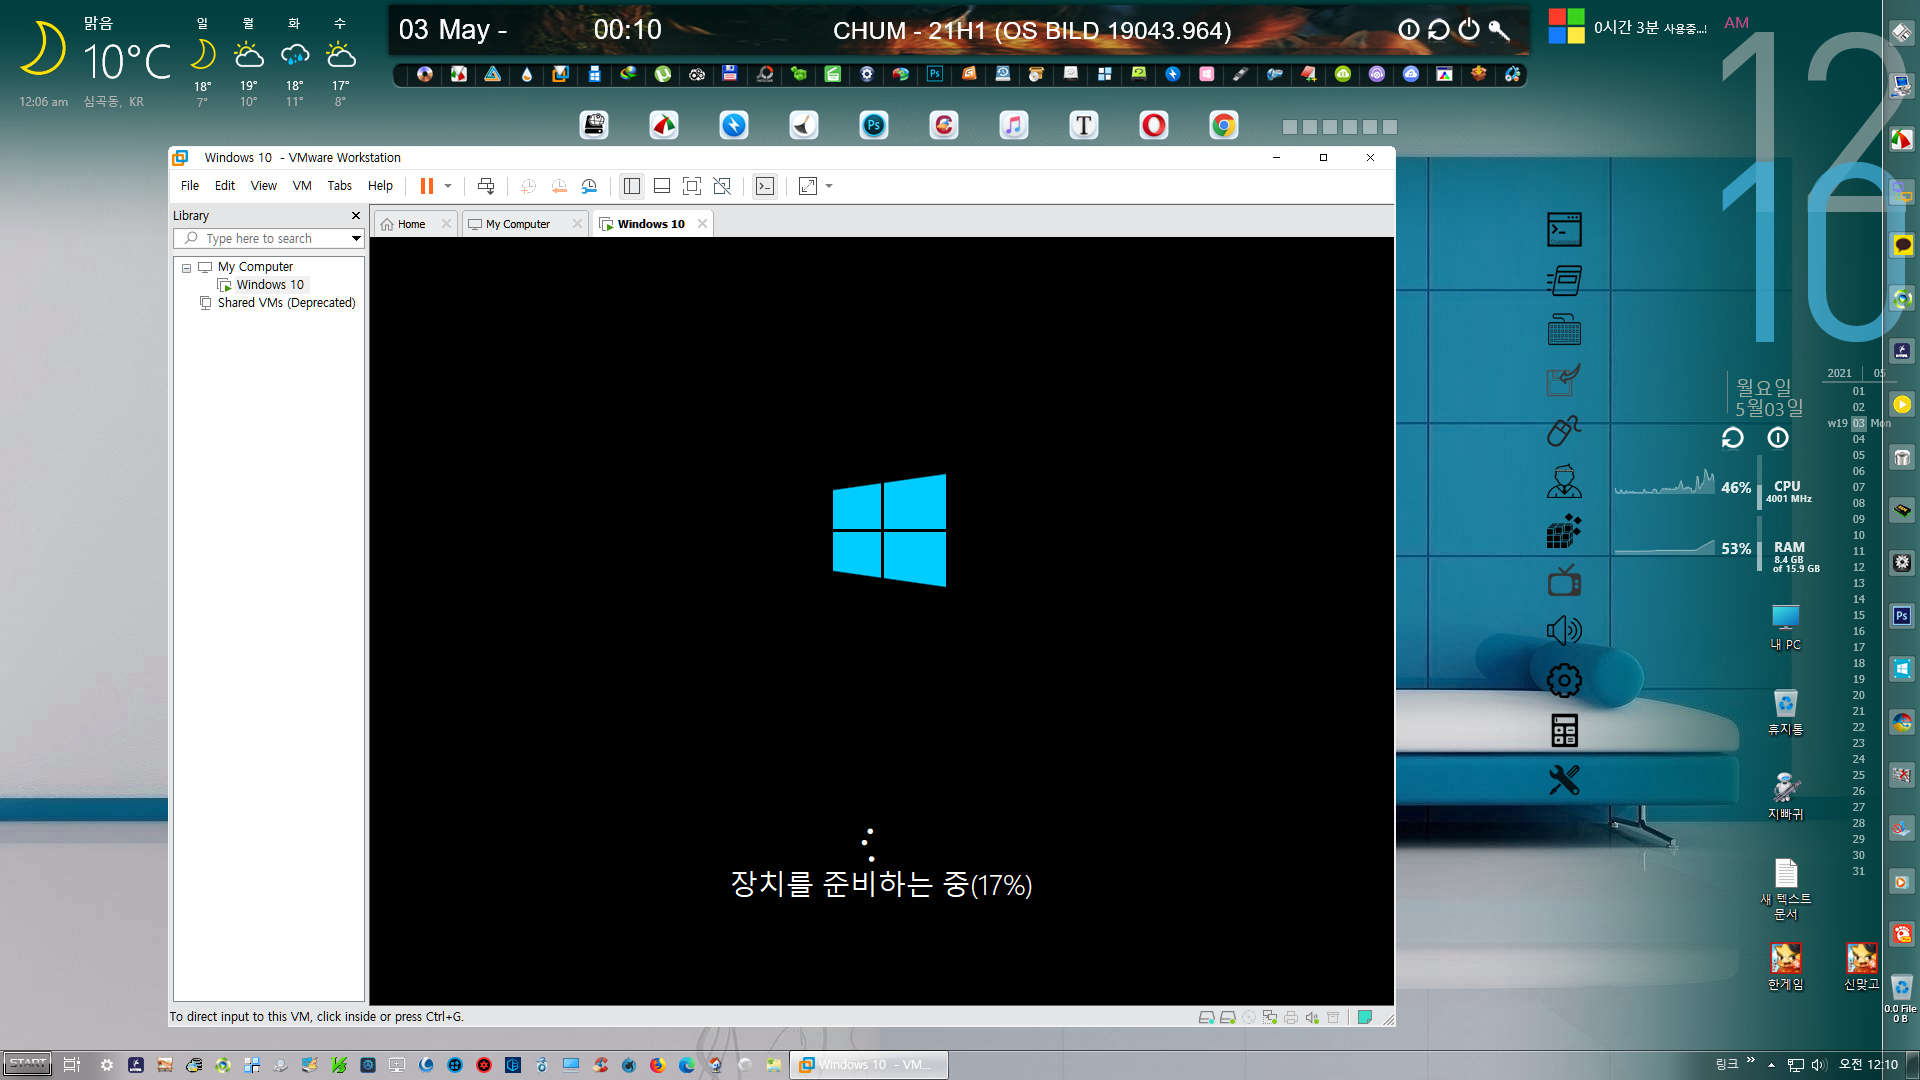
Task: Click inside the VM display
Action: (x=882, y=620)
